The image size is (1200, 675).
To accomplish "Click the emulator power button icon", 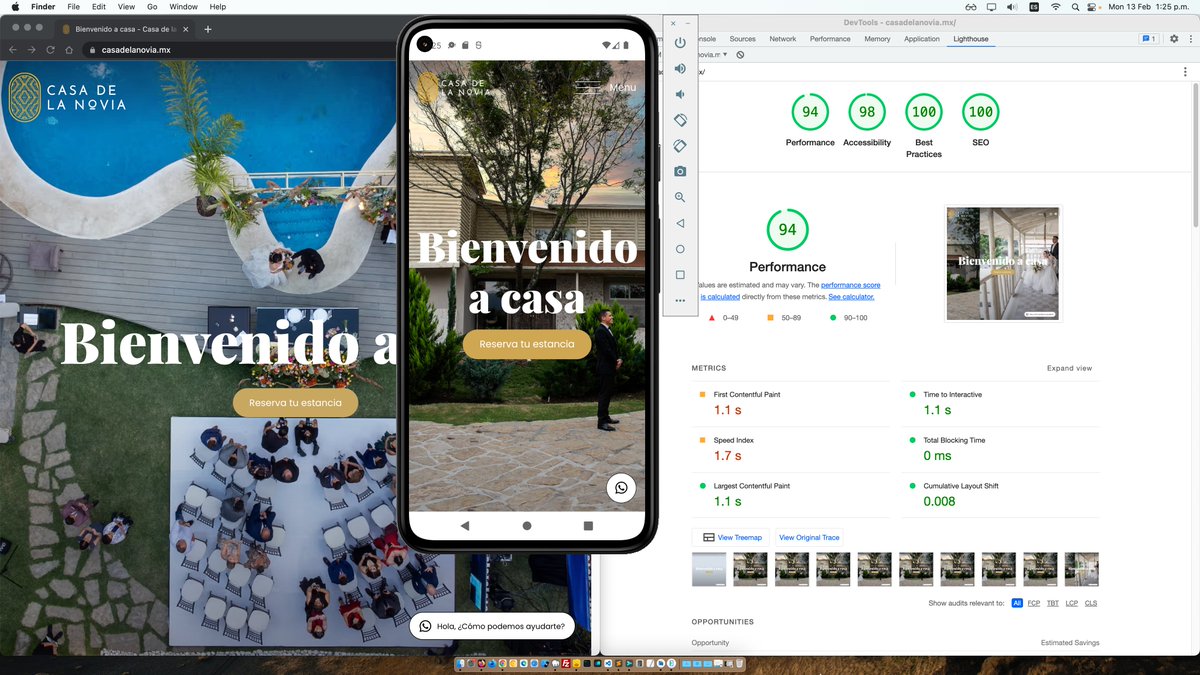I will click(x=680, y=43).
